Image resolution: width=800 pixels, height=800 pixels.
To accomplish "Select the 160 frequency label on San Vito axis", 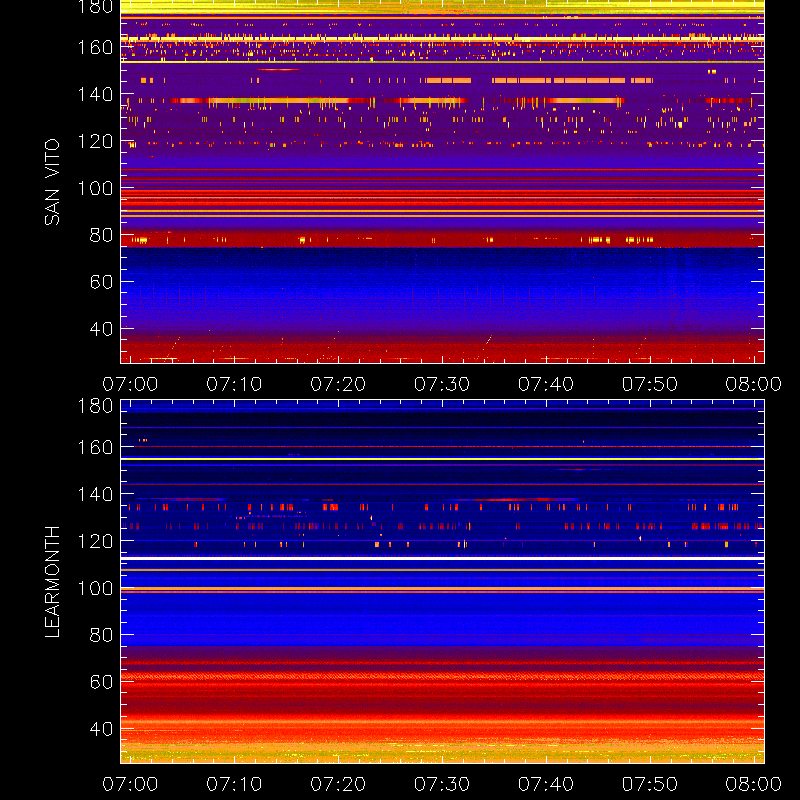I will pos(95,47).
